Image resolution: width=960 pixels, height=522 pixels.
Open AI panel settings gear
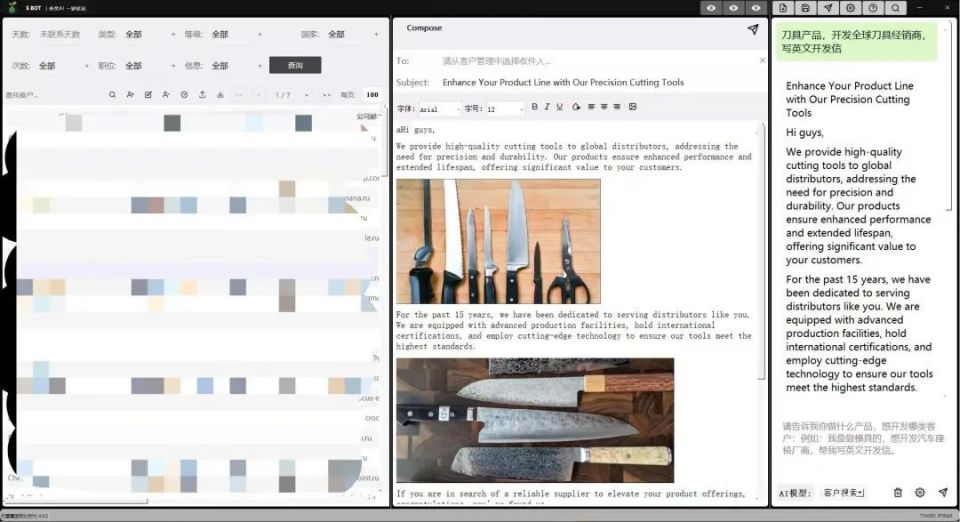(x=920, y=493)
